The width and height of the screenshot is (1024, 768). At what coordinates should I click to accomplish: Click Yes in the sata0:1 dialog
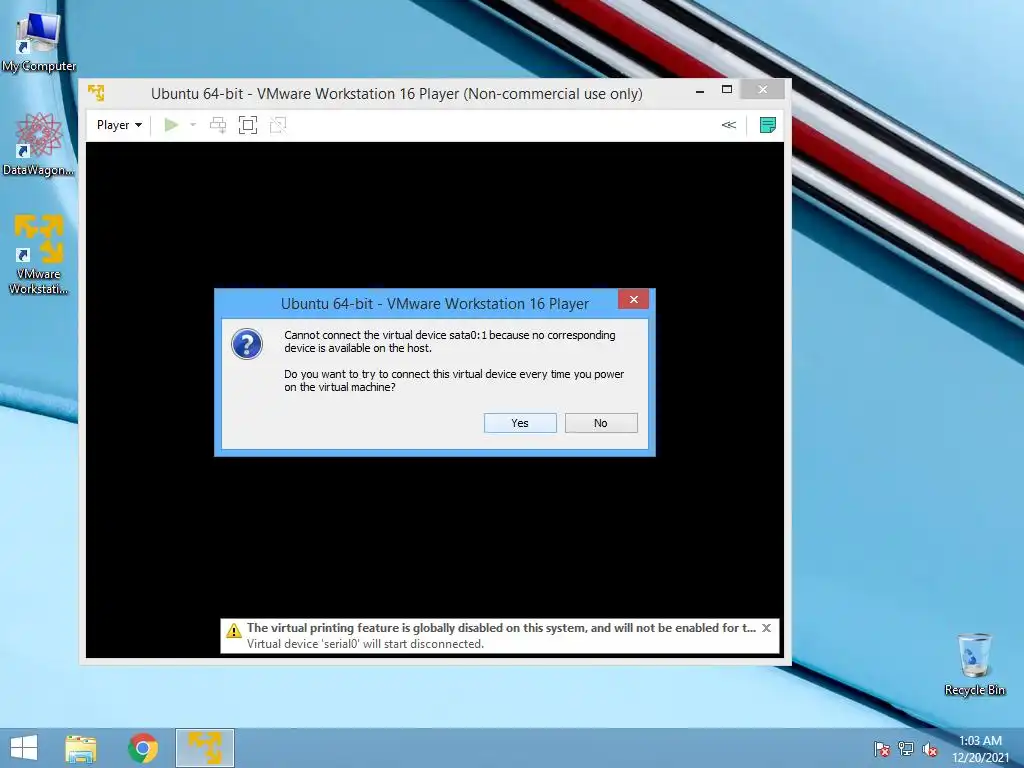pyautogui.click(x=520, y=423)
